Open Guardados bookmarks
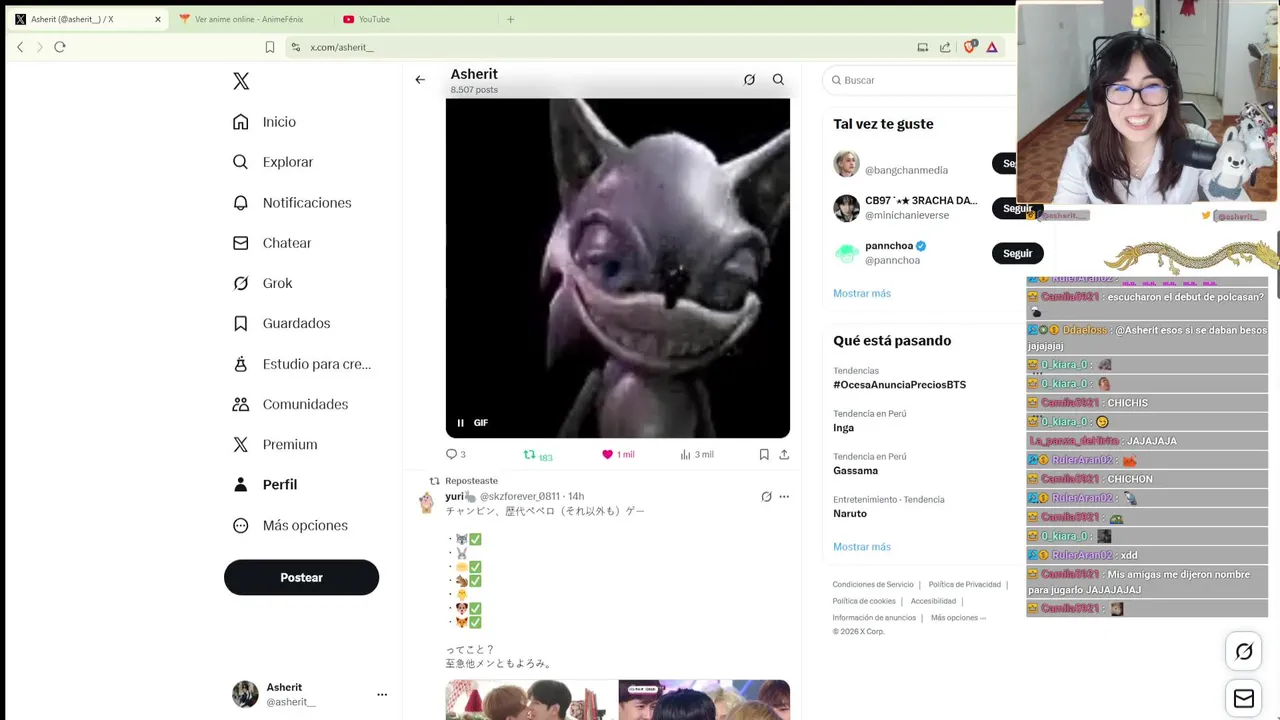 tap(281, 323)
